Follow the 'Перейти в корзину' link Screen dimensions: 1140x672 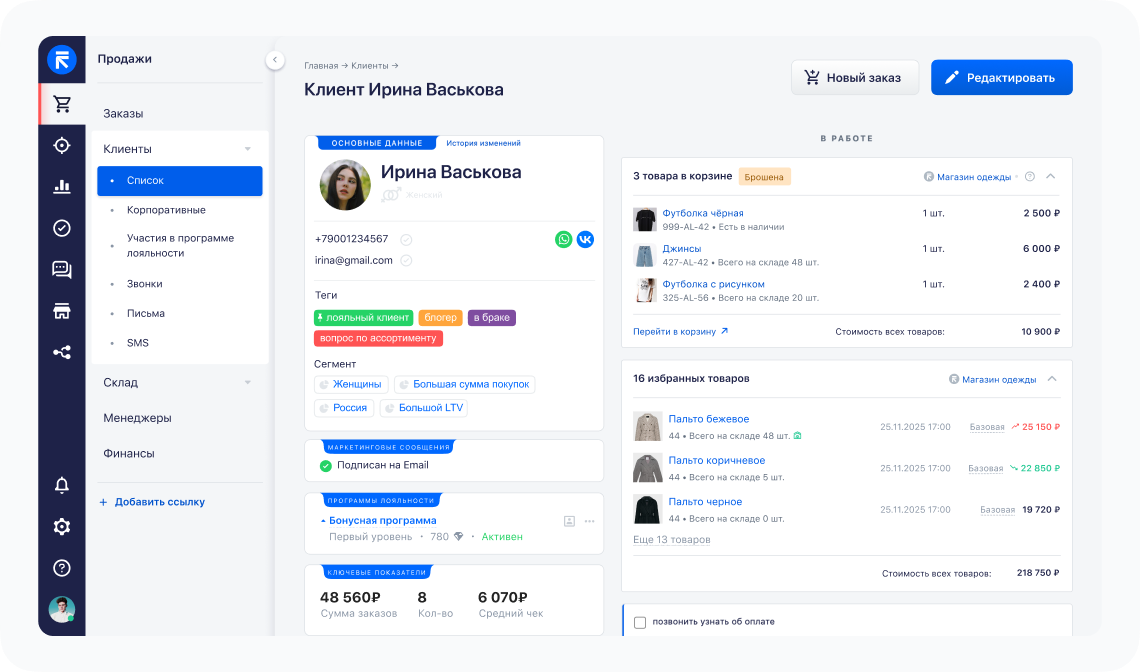point(676,330)
